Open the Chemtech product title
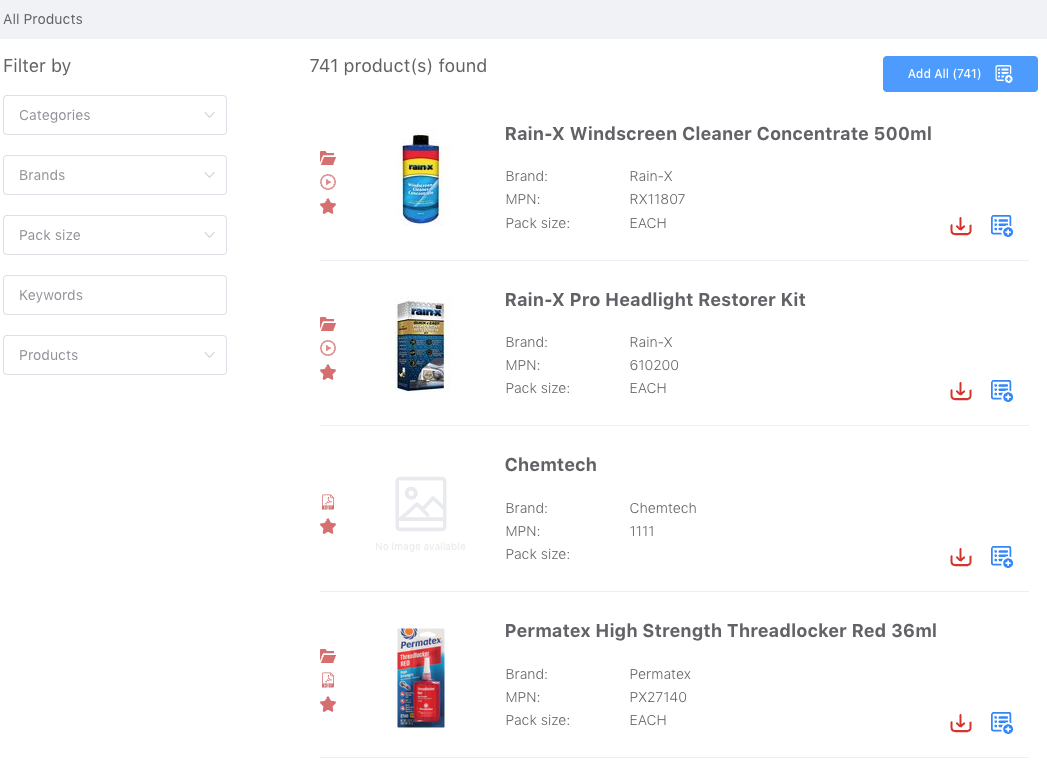 click(x=550, y=465)
